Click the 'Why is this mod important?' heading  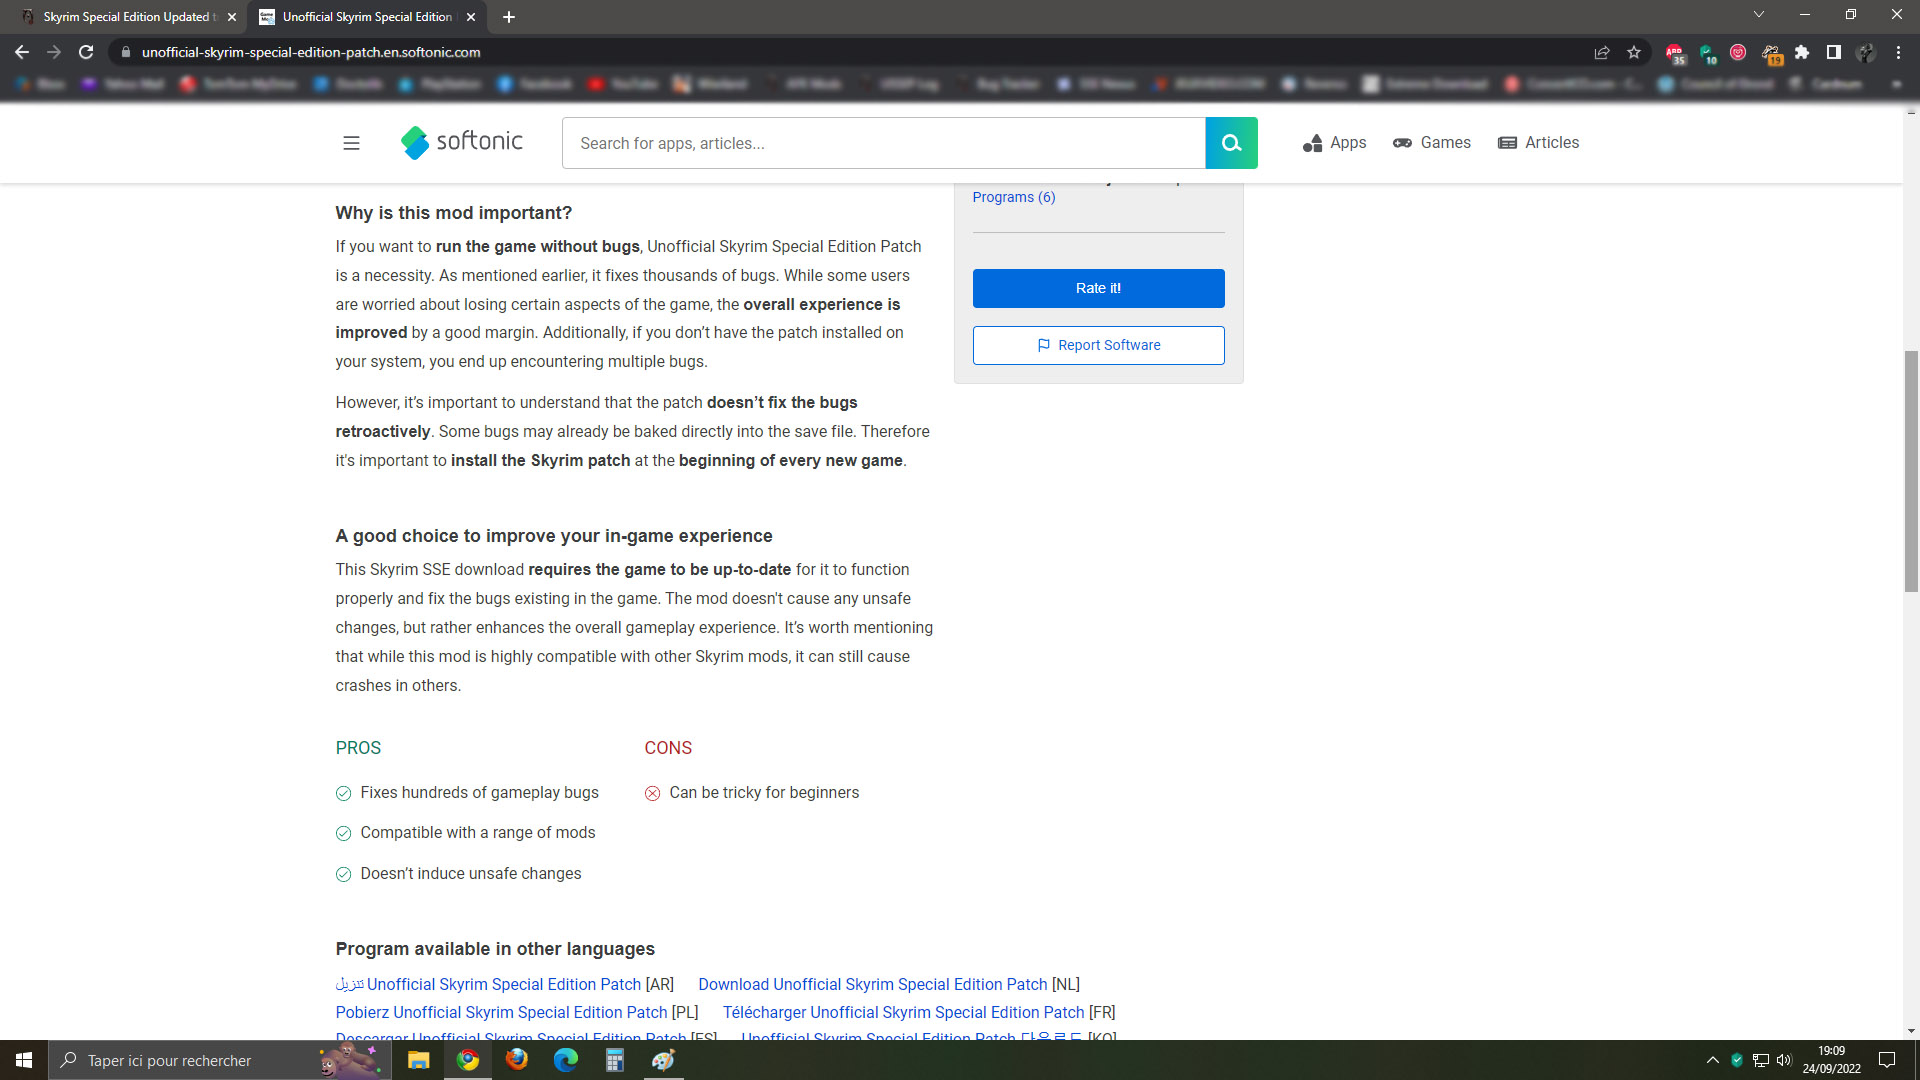pos(454,213)
